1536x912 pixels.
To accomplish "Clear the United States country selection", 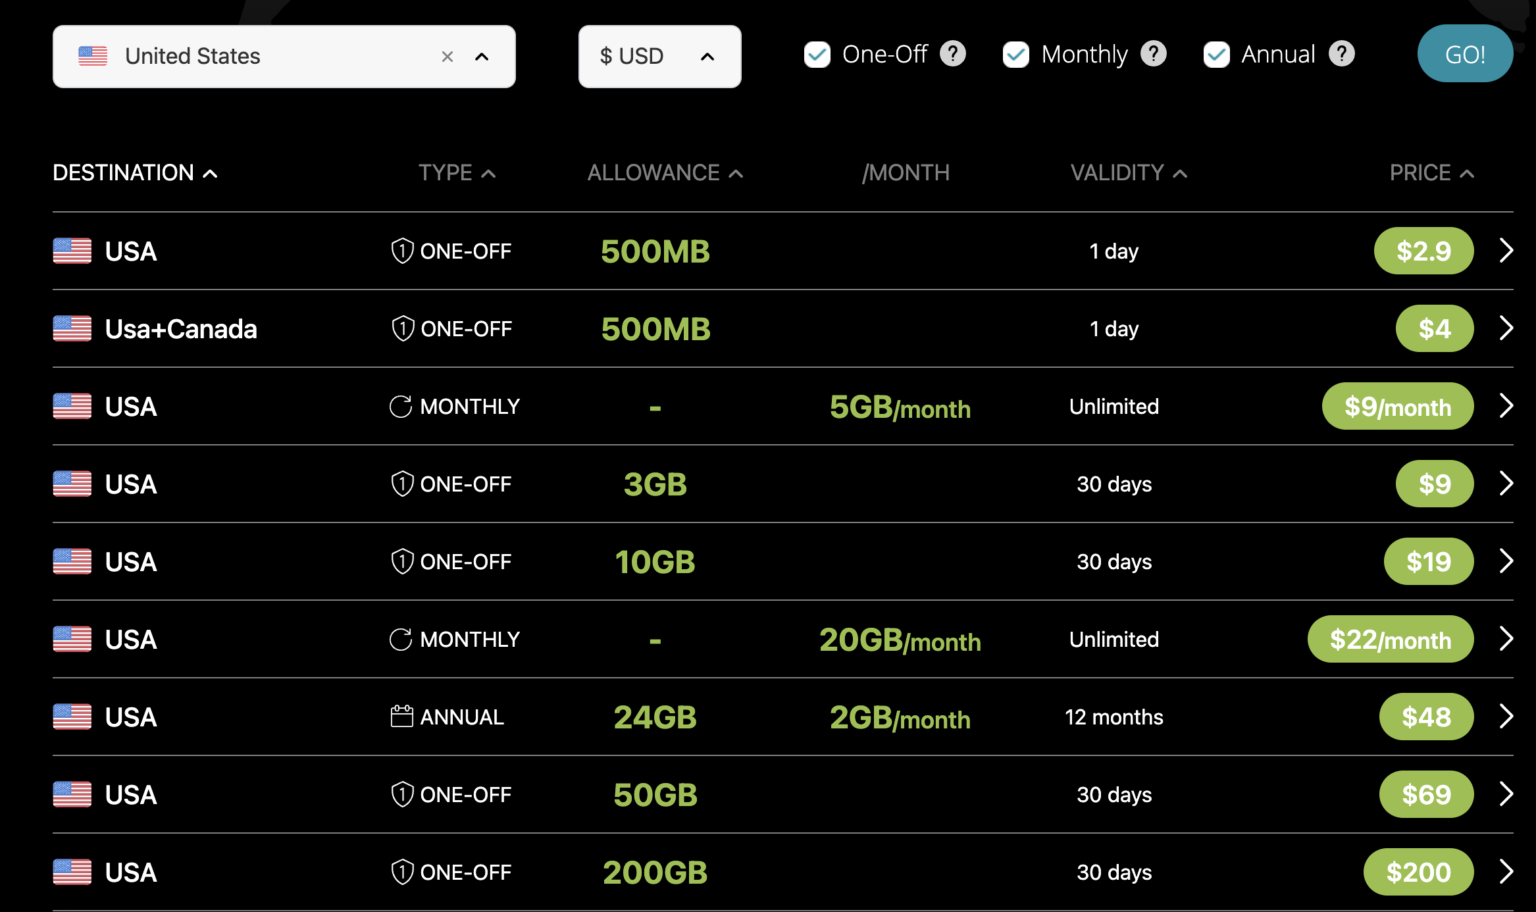I will 447,57.
